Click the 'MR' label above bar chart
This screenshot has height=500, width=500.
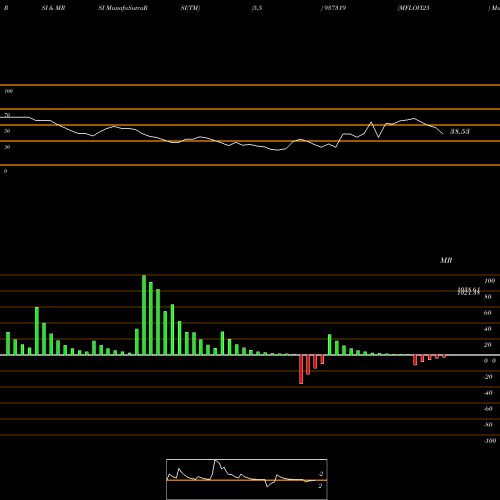click(446, 260)
